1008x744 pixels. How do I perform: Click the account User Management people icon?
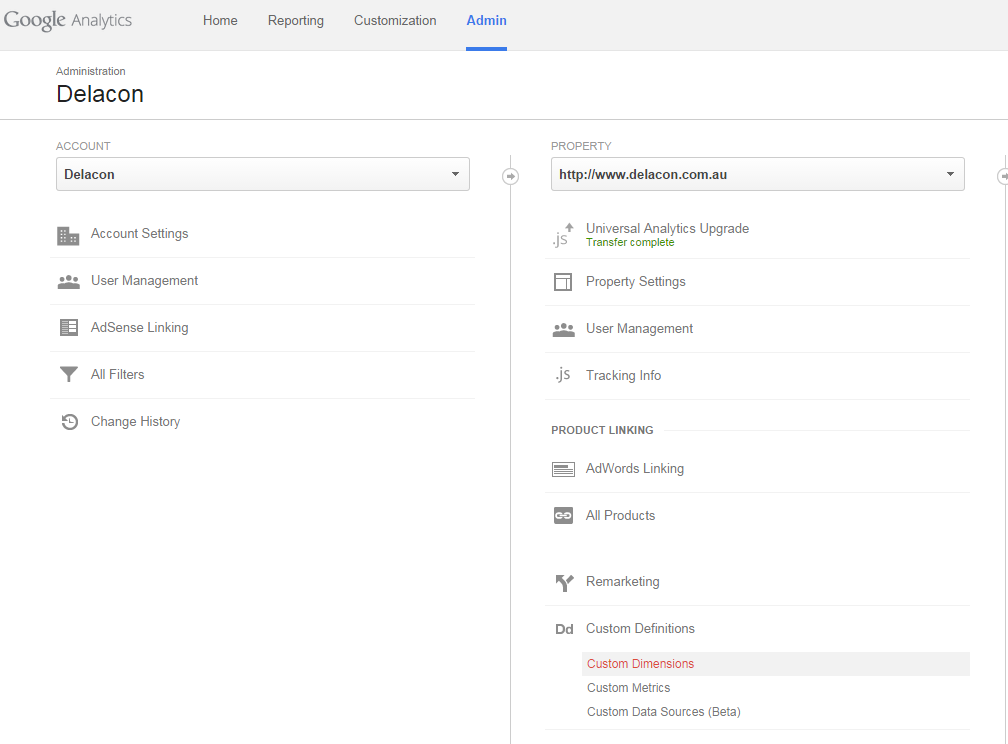(x=69, y=282)
